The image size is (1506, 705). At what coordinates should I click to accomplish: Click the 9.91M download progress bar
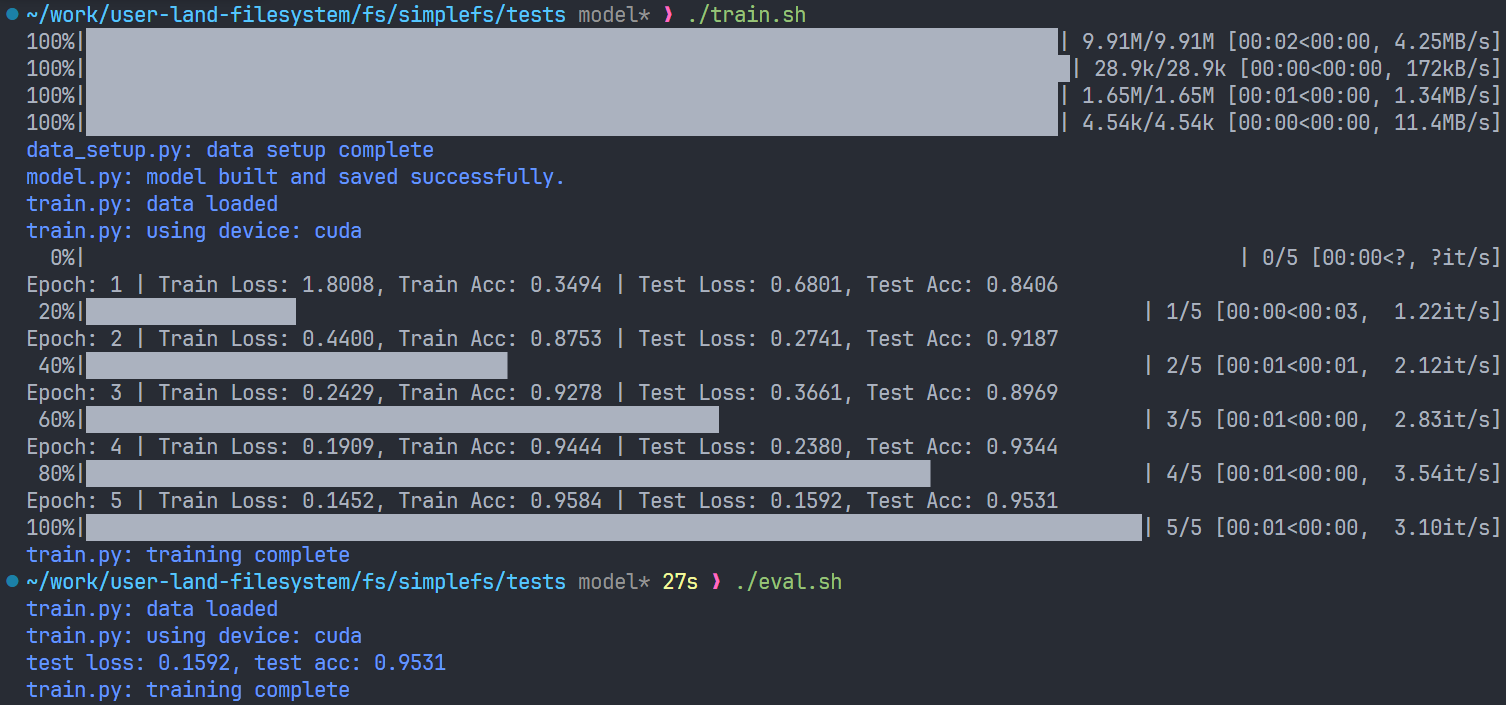click(571, 42)
